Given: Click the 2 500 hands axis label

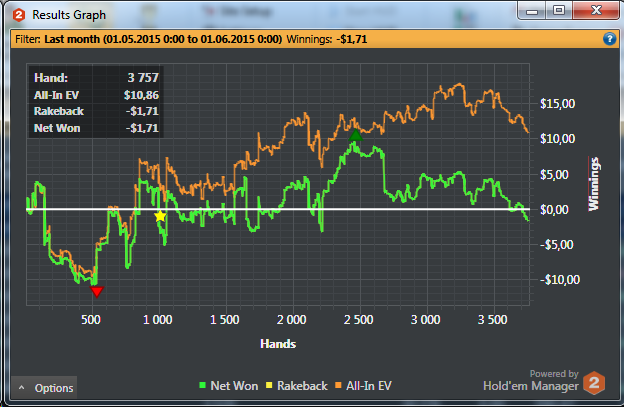Looking at the screenshot, I should (x=359, y=319).
